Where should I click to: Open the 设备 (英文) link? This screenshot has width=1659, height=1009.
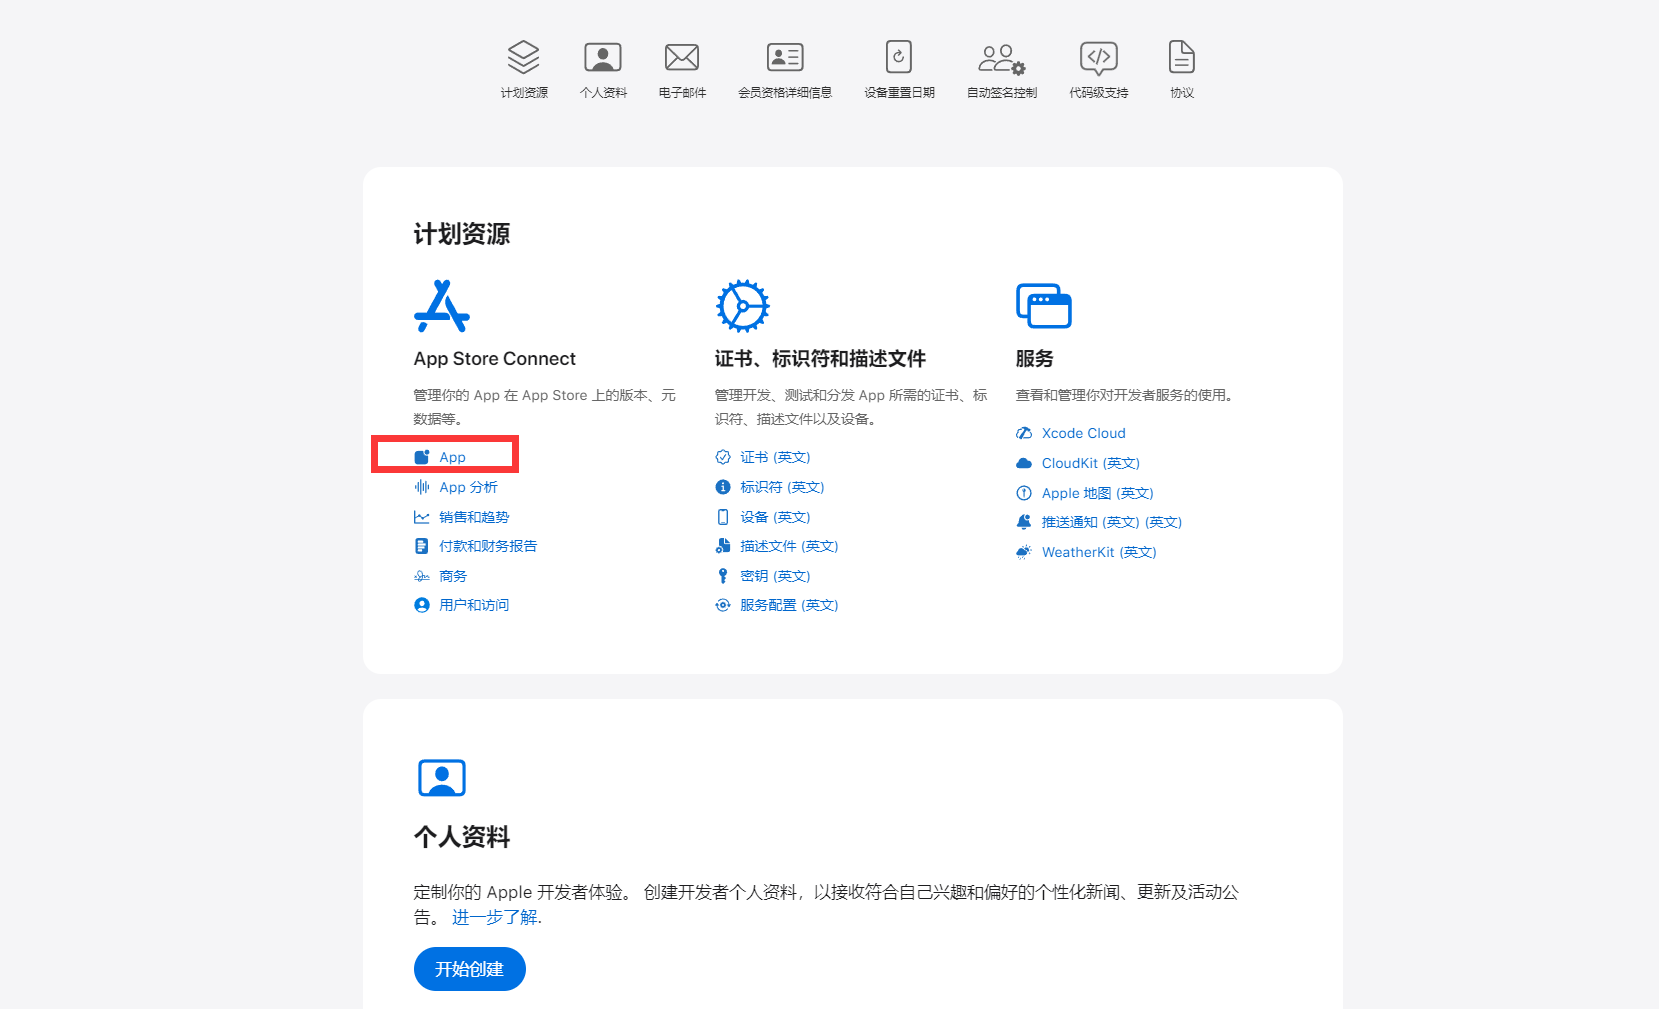point(775,517)
